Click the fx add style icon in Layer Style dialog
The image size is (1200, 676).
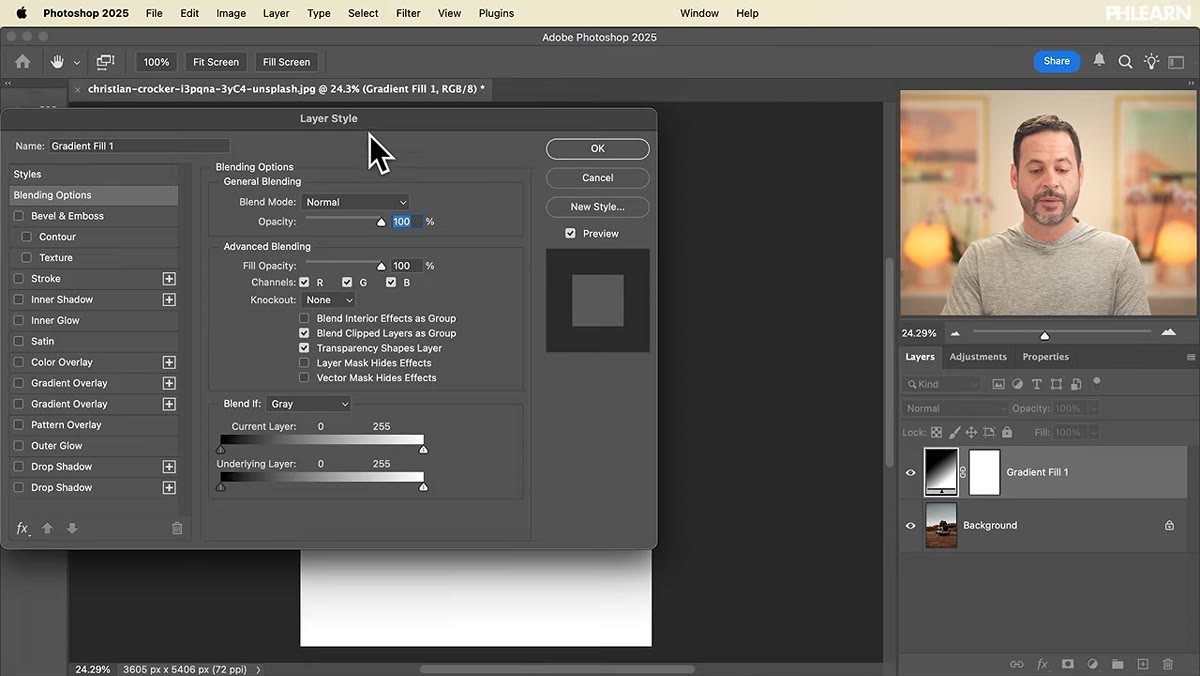[x=22, y=528]
